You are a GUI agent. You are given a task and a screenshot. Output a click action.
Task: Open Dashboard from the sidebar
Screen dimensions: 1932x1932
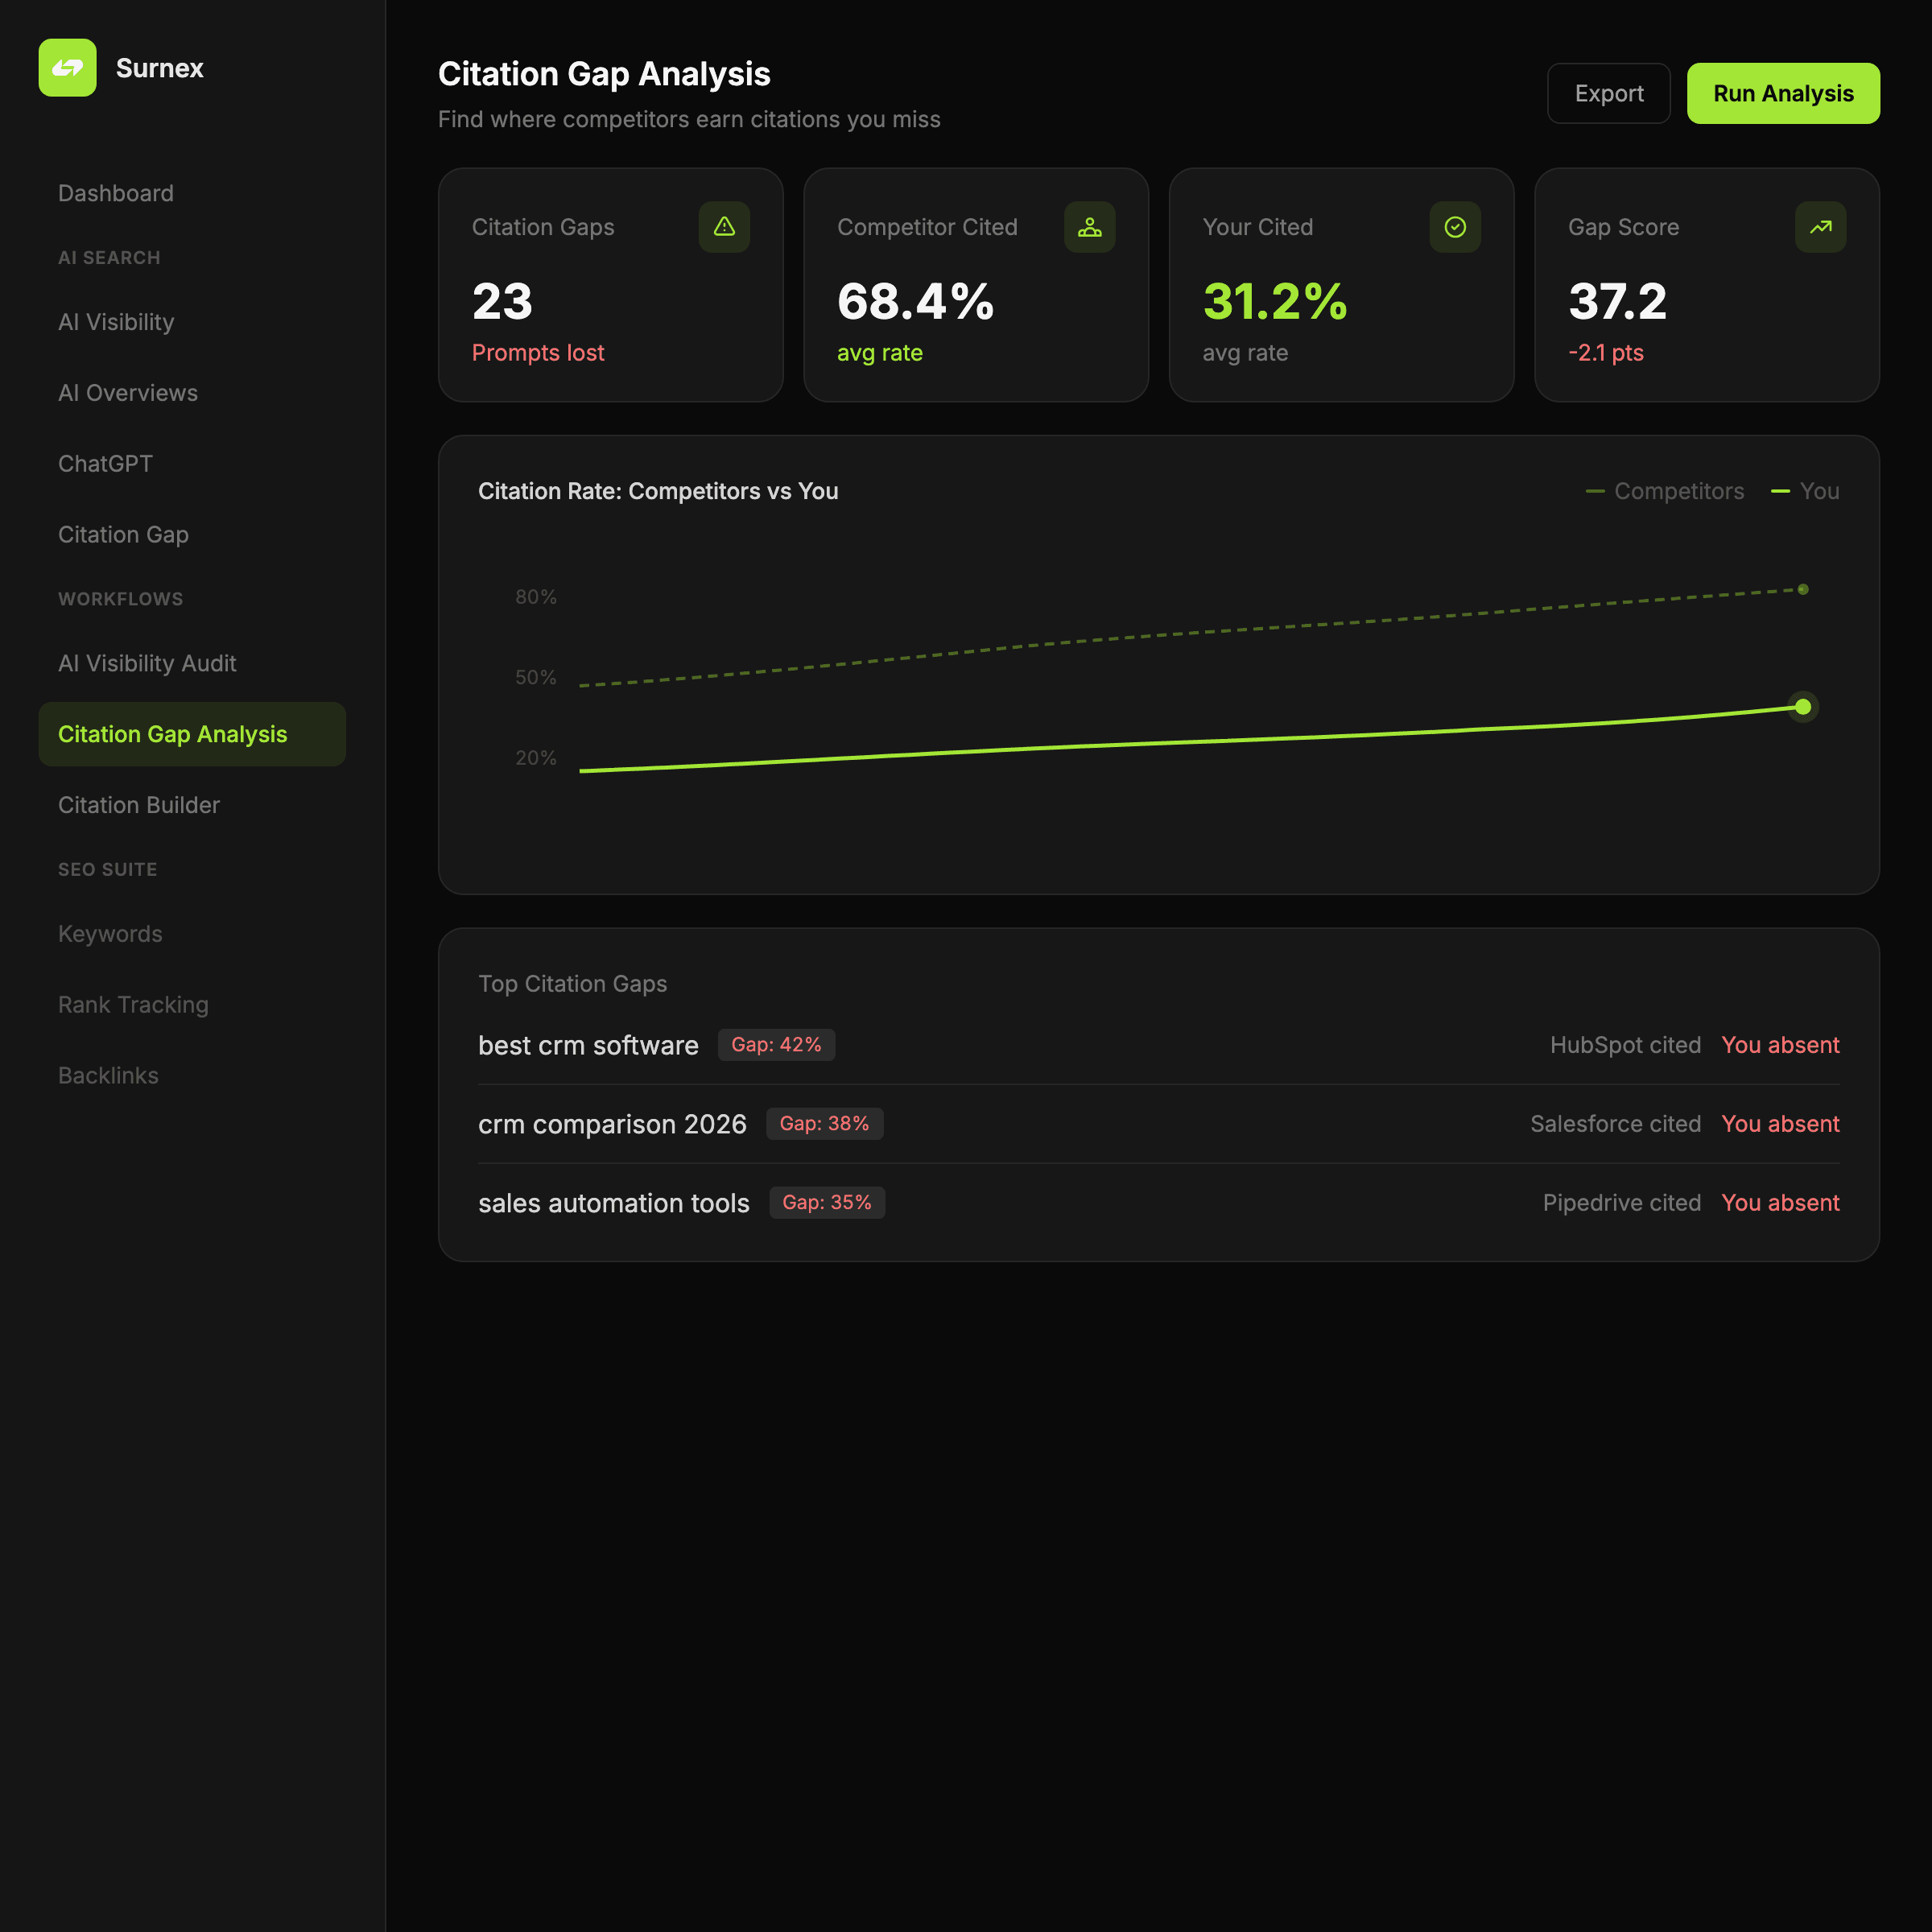point(116,193)
